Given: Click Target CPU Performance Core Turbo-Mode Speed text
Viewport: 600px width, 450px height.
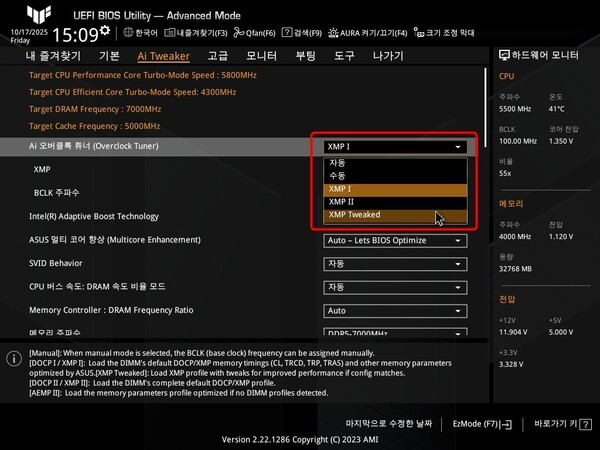Looking at the screenshot, I should [143, 75].
